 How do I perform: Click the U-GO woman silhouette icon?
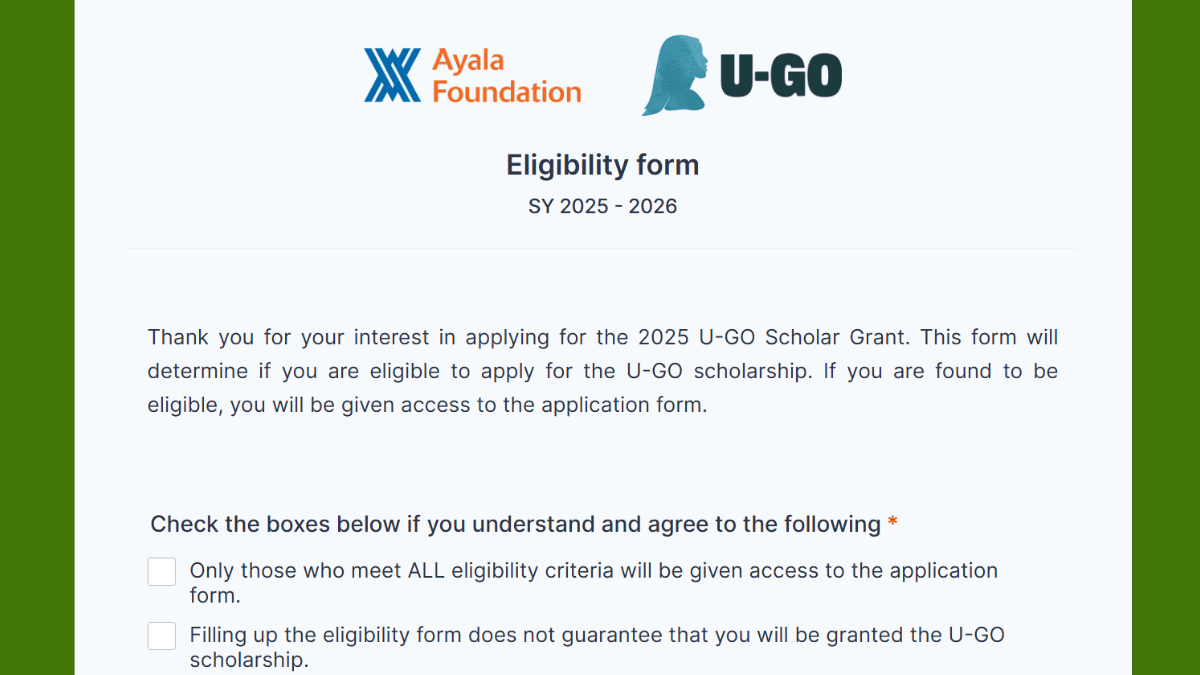coord(675,75)
